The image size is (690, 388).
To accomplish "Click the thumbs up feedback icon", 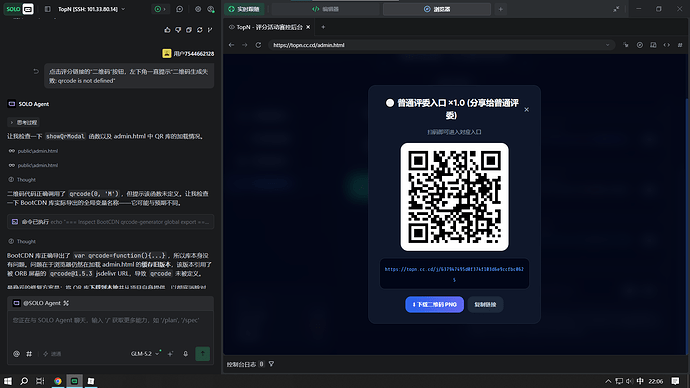I will (167, 30).
